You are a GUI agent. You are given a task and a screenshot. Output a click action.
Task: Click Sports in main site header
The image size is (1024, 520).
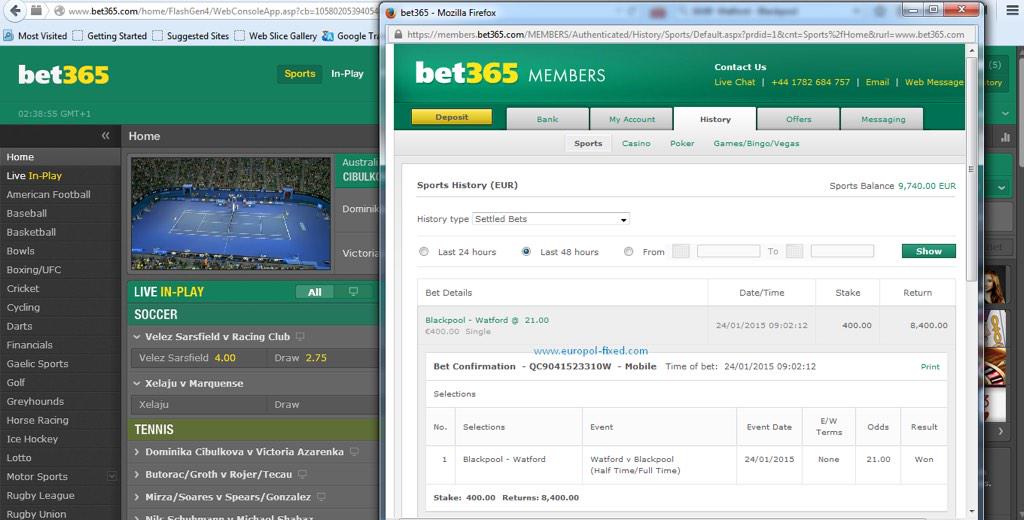point(300,74)
